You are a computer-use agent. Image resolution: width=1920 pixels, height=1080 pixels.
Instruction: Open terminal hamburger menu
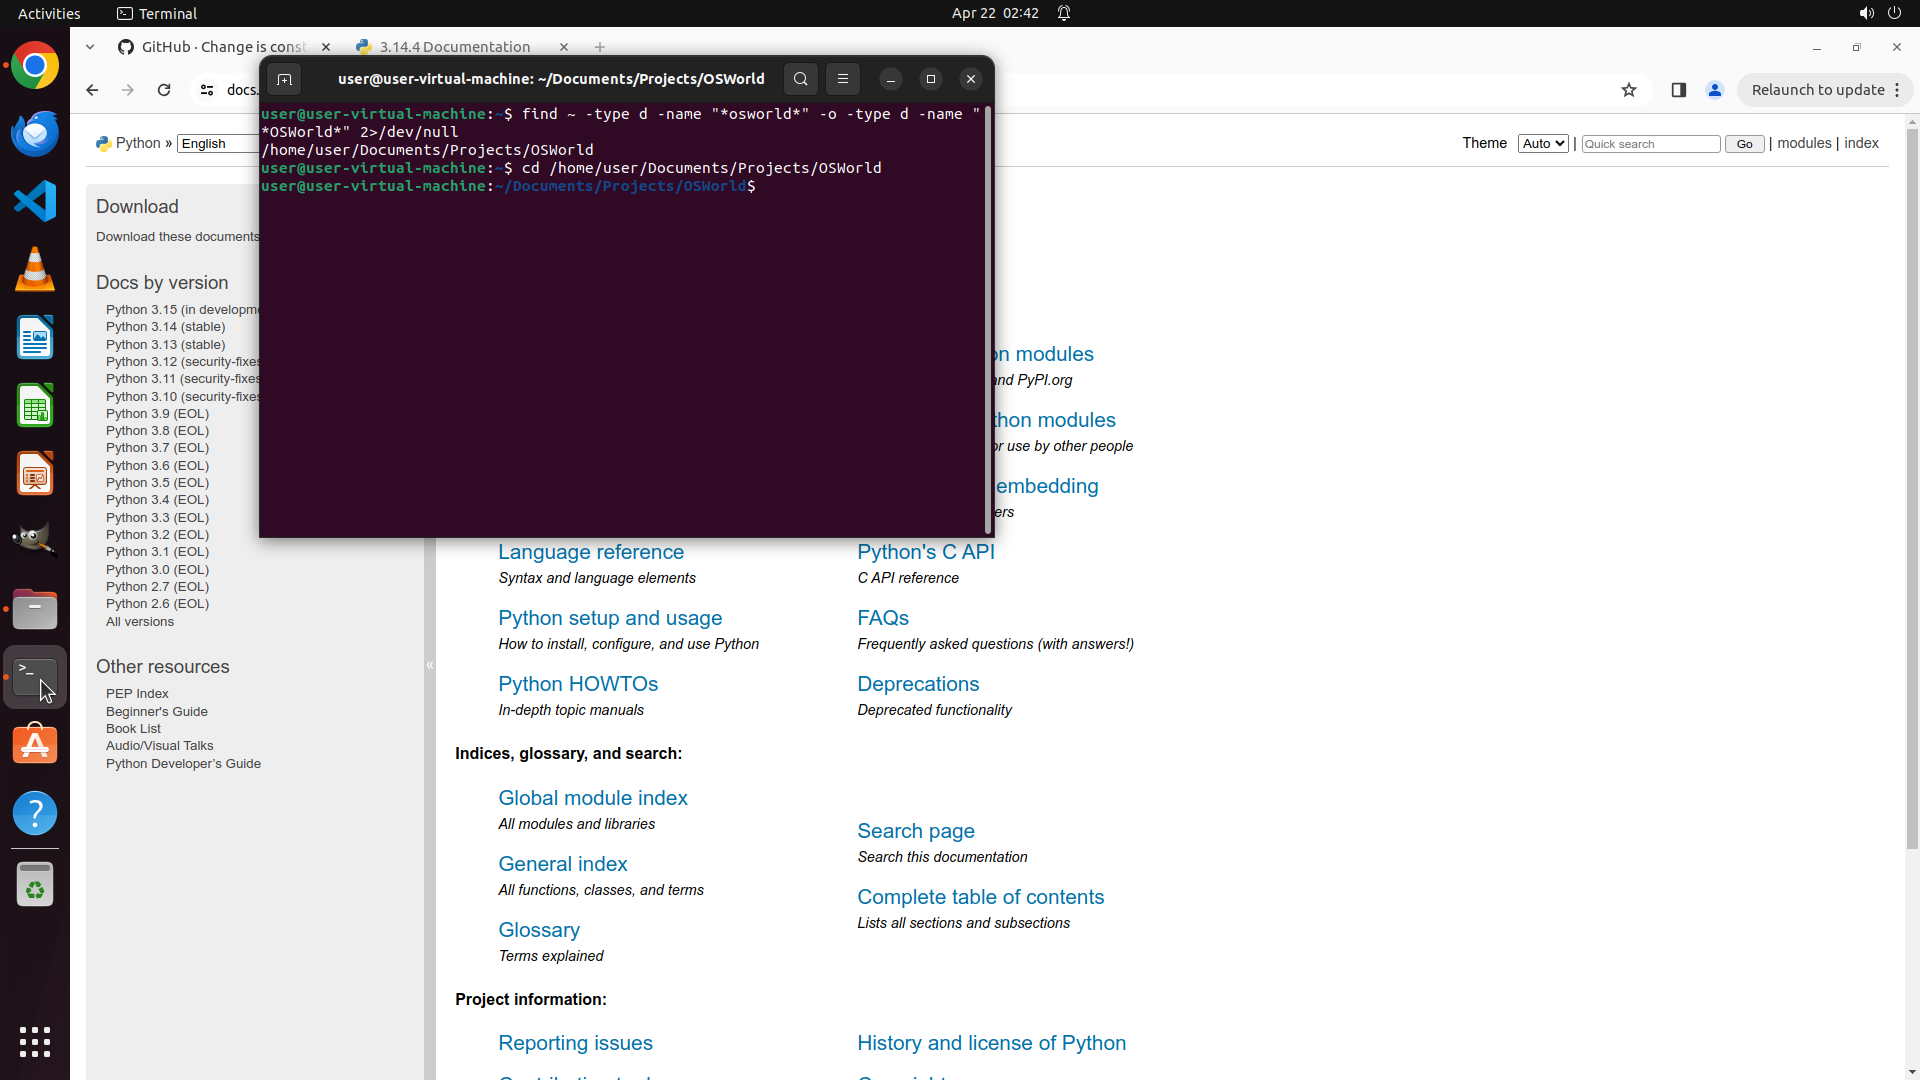(843, 79)
